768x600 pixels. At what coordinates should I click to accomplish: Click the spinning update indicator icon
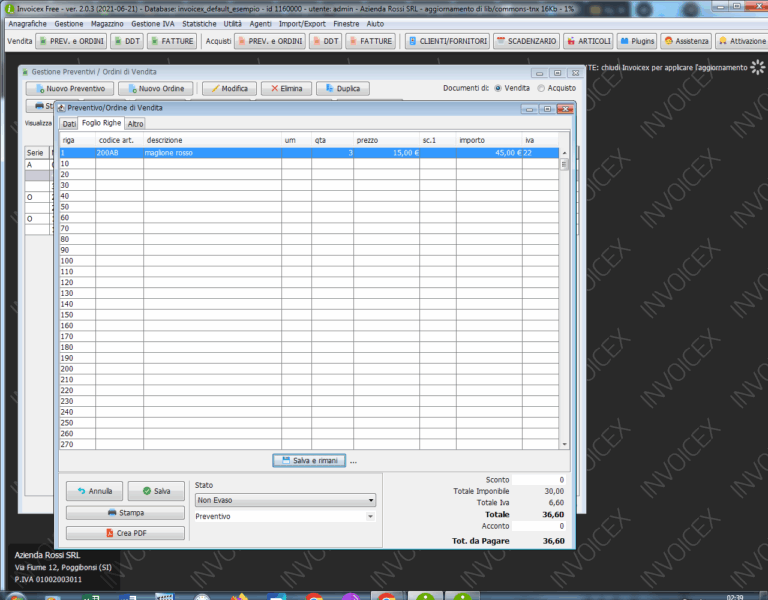pyautogui.click(x=758, y=67)
